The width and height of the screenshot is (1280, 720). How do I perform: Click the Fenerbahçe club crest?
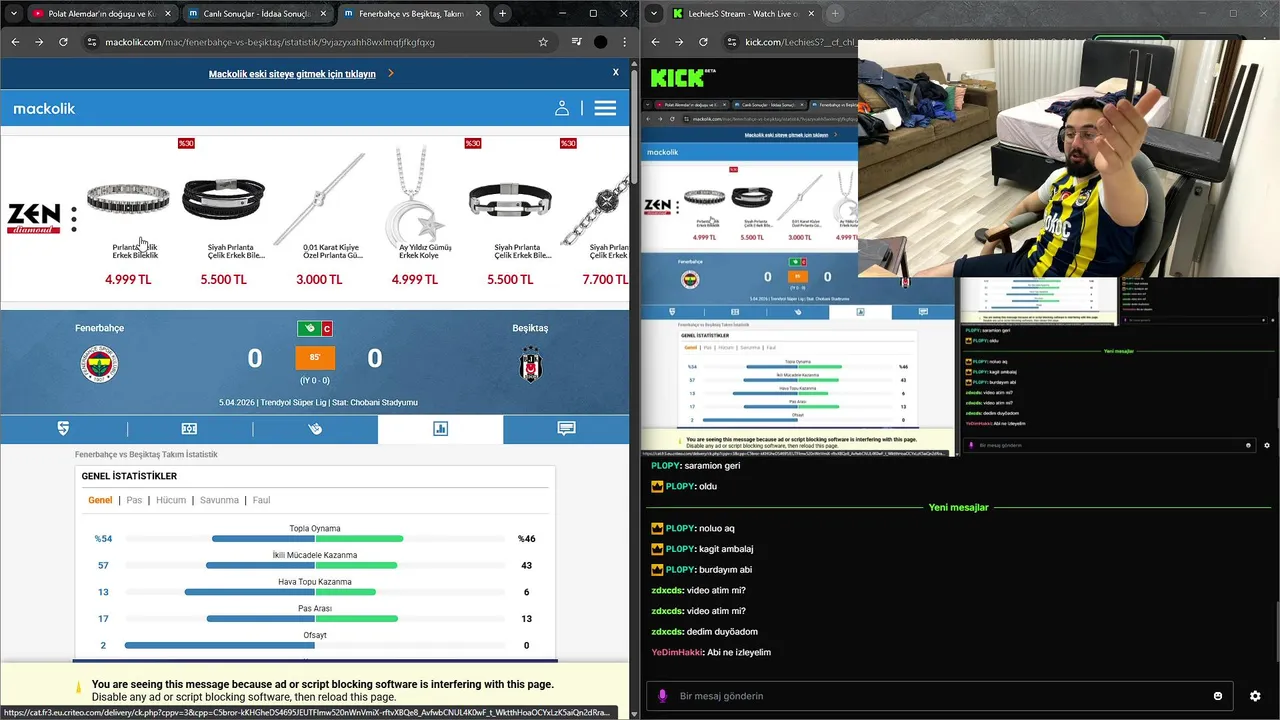click(99, 364)
